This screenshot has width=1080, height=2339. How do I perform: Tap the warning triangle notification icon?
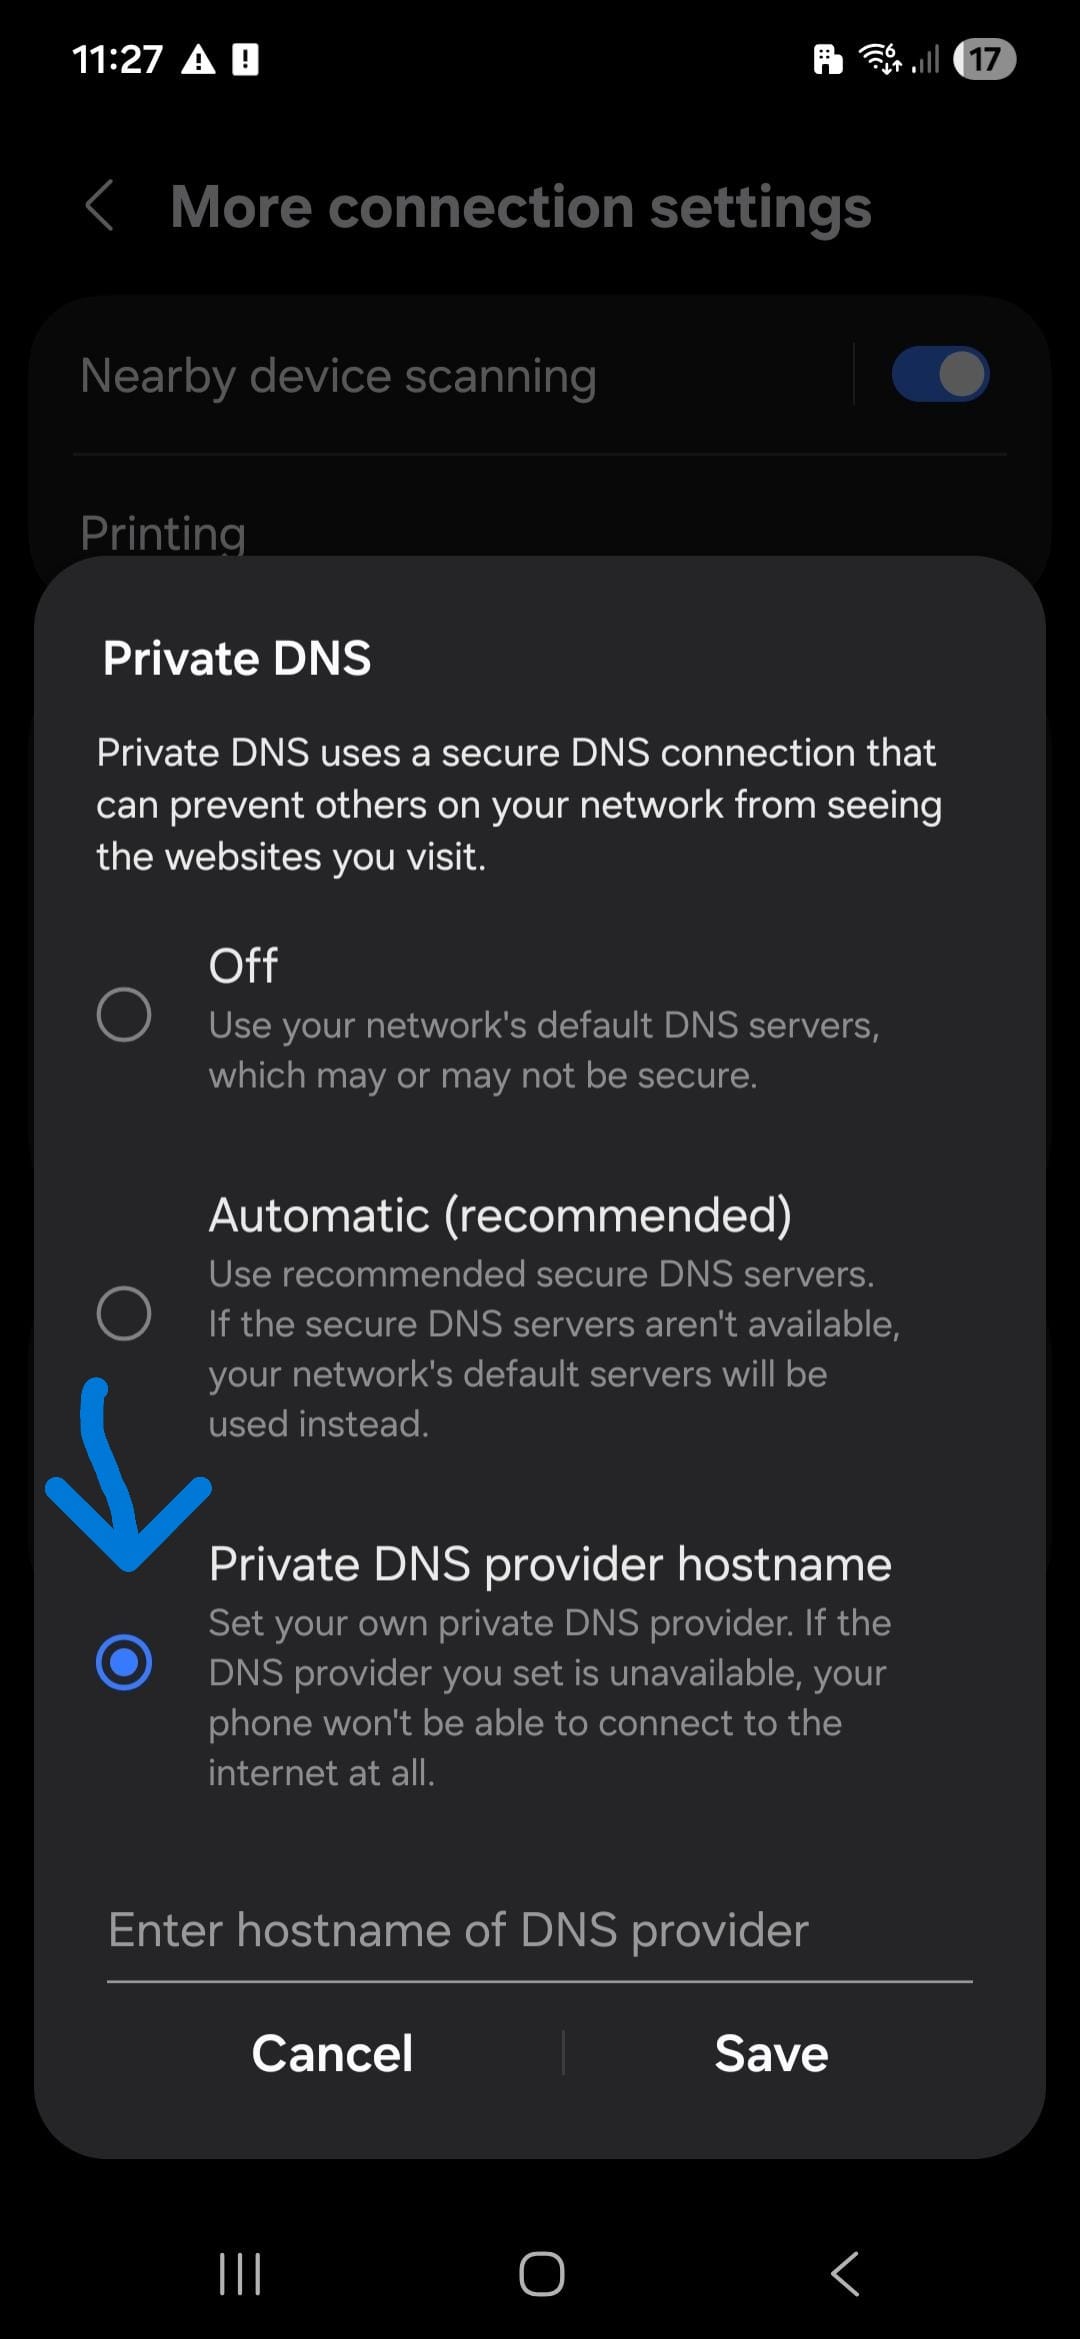click(198, 61)
